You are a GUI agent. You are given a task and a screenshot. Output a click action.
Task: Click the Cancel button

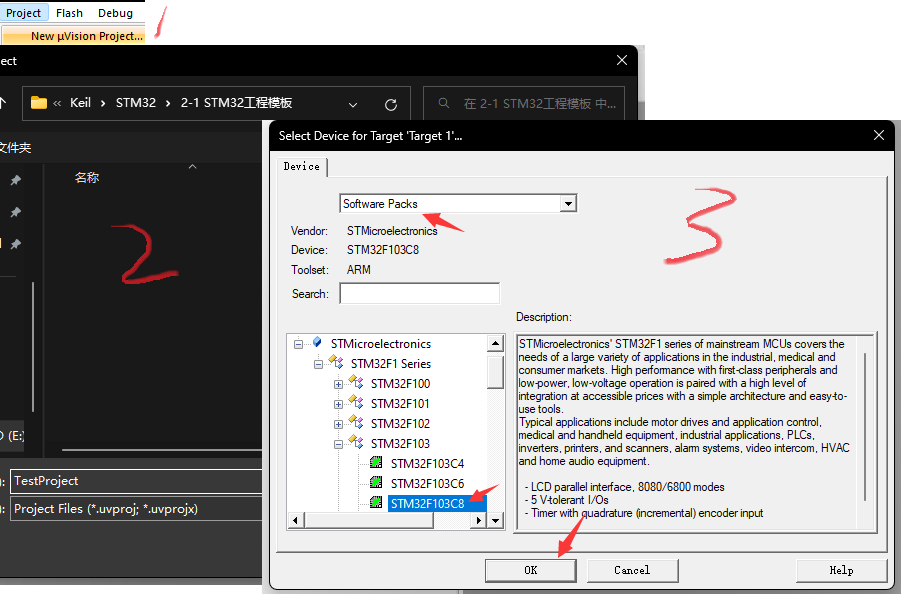point(632,570)
